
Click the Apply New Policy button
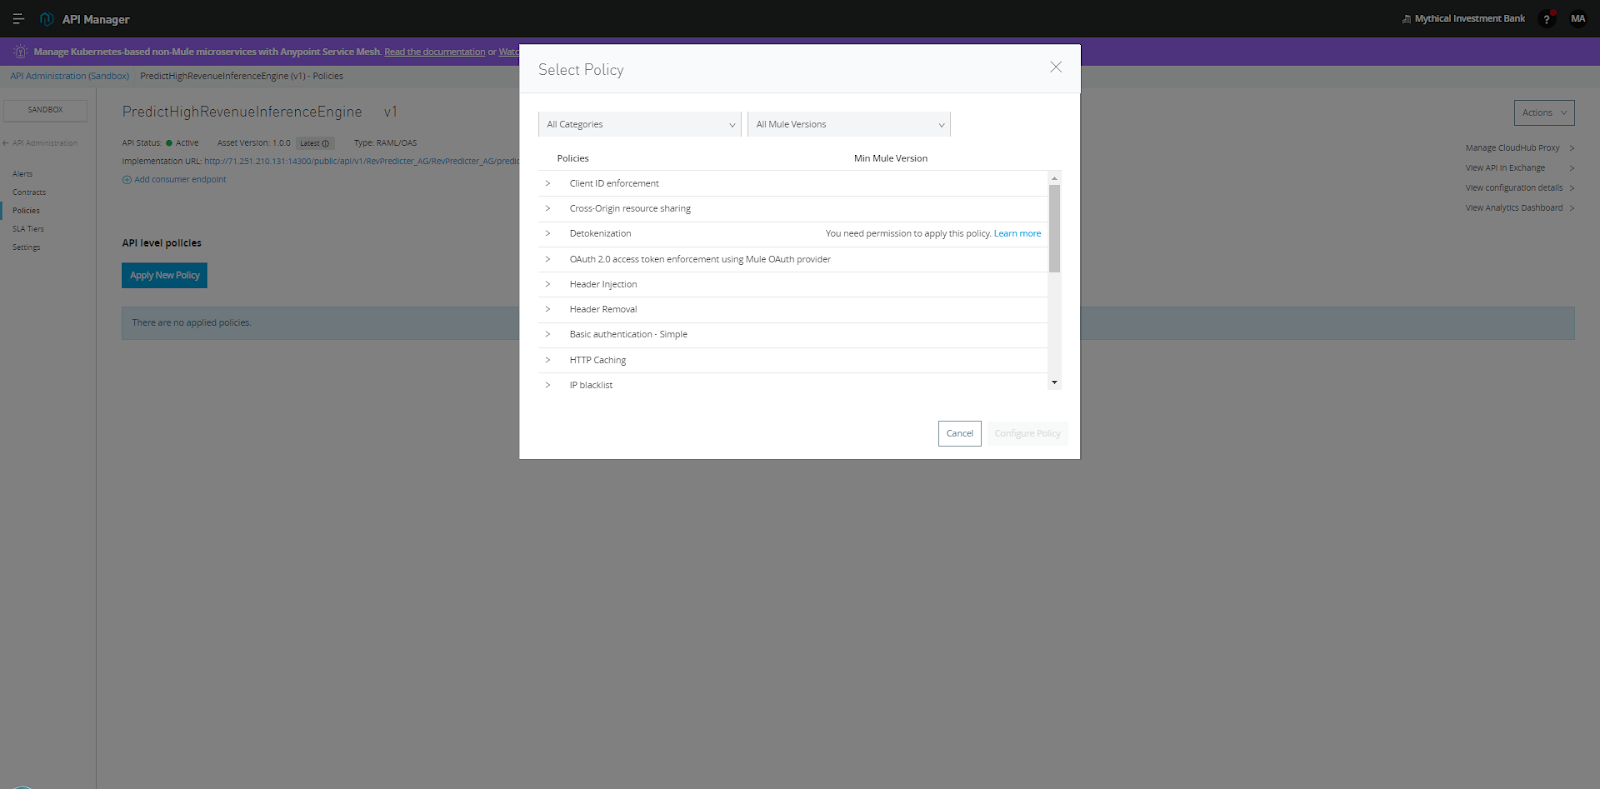[165, 275]
